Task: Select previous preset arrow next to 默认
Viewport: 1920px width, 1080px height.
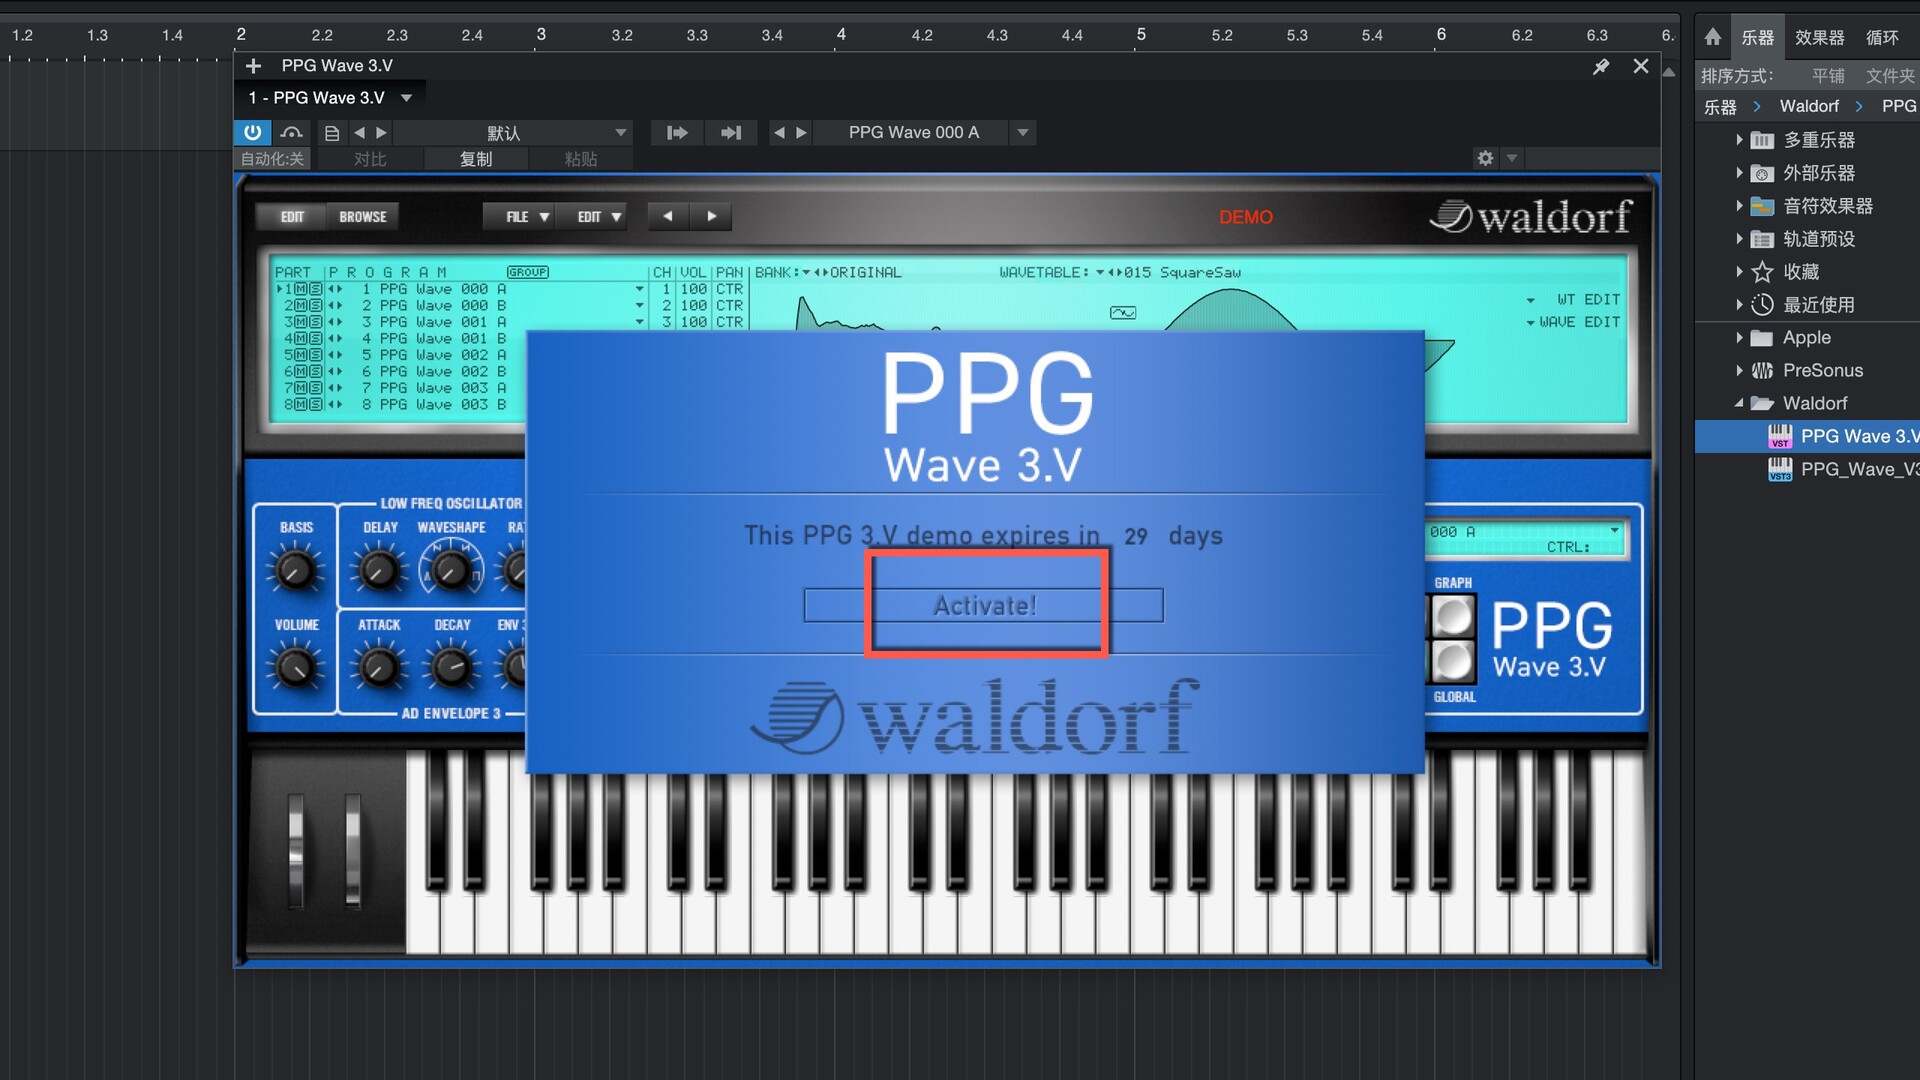Action: (359, 132)
